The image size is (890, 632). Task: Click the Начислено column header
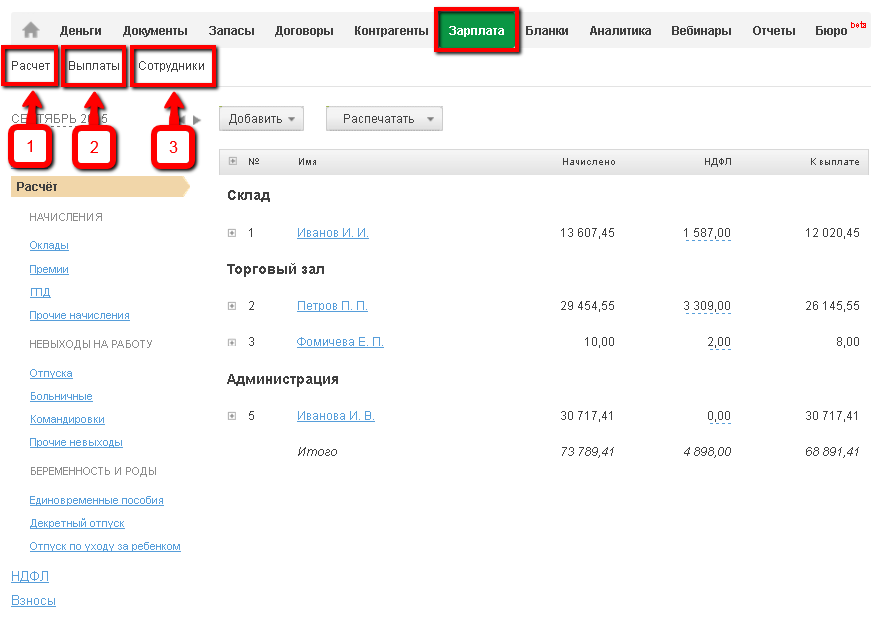tap(589, 162)
